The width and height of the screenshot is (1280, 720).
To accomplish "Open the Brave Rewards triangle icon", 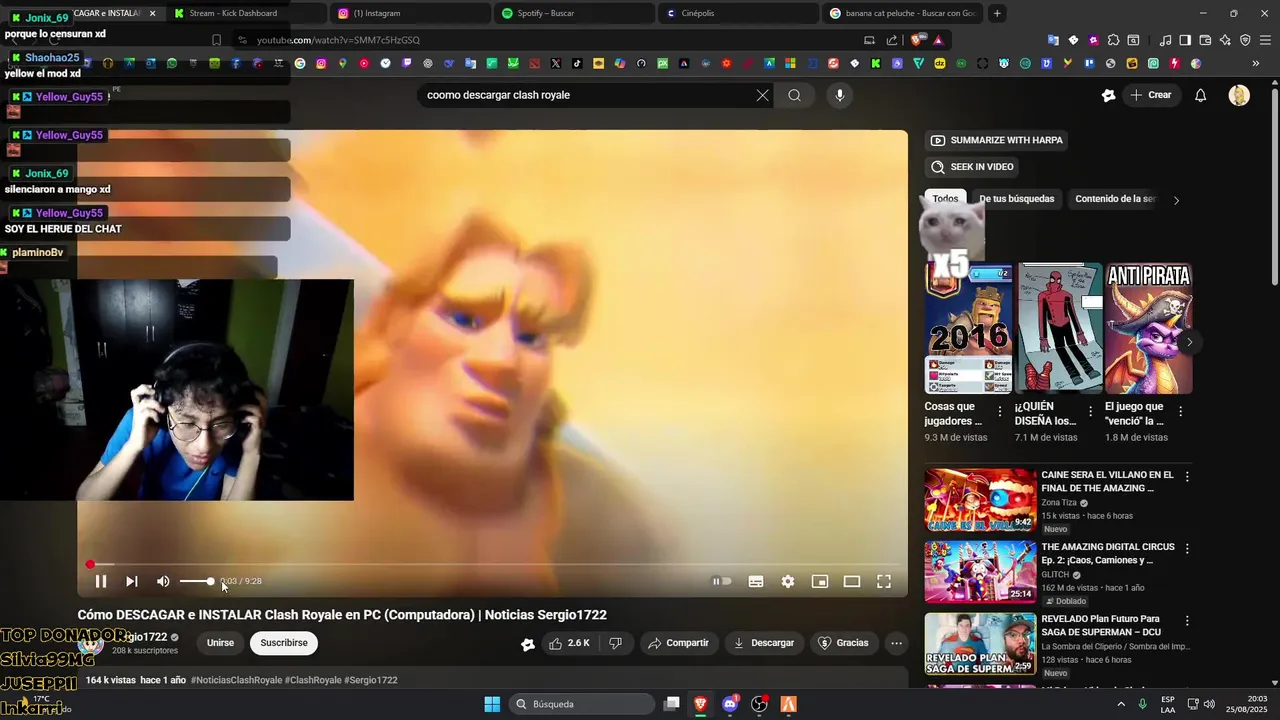I will pos(938,40).
